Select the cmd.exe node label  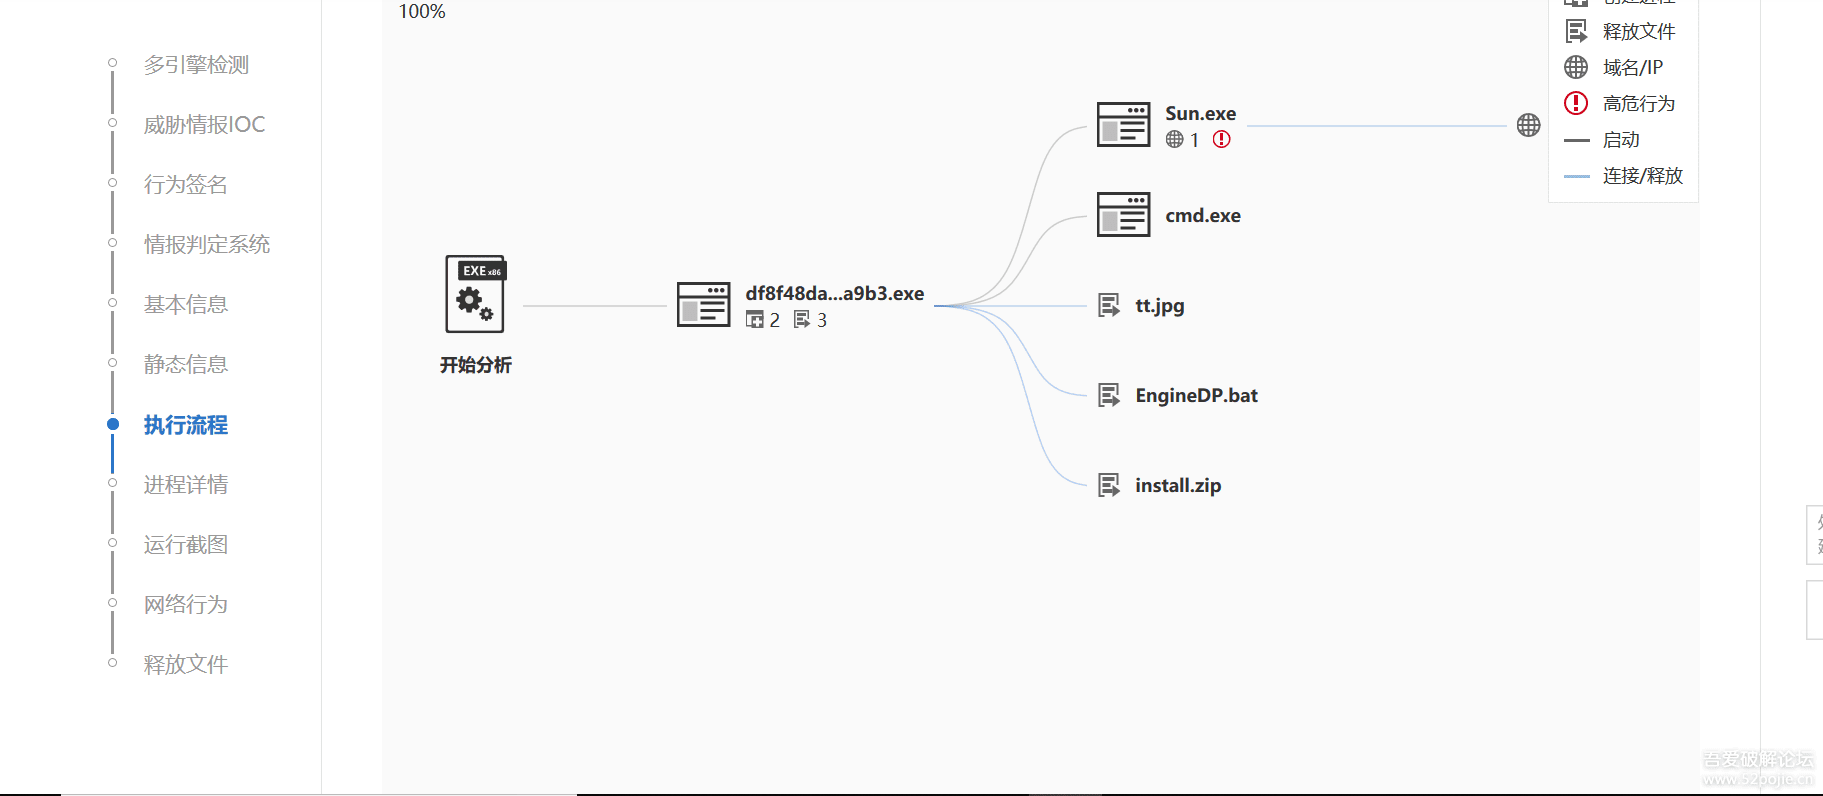click(x=1203, y=215)
